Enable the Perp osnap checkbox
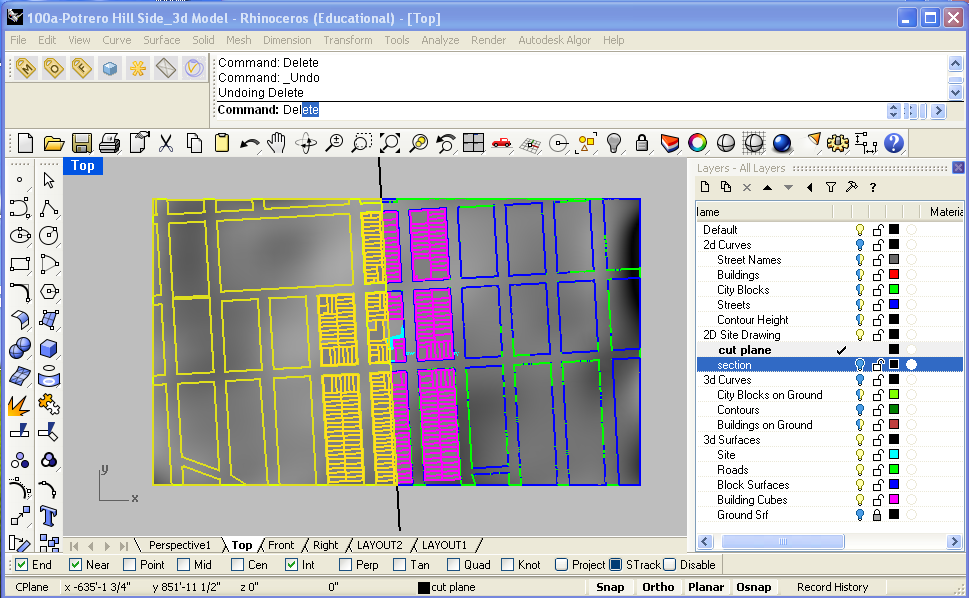The image size is (969, 598). pos(346,565)
